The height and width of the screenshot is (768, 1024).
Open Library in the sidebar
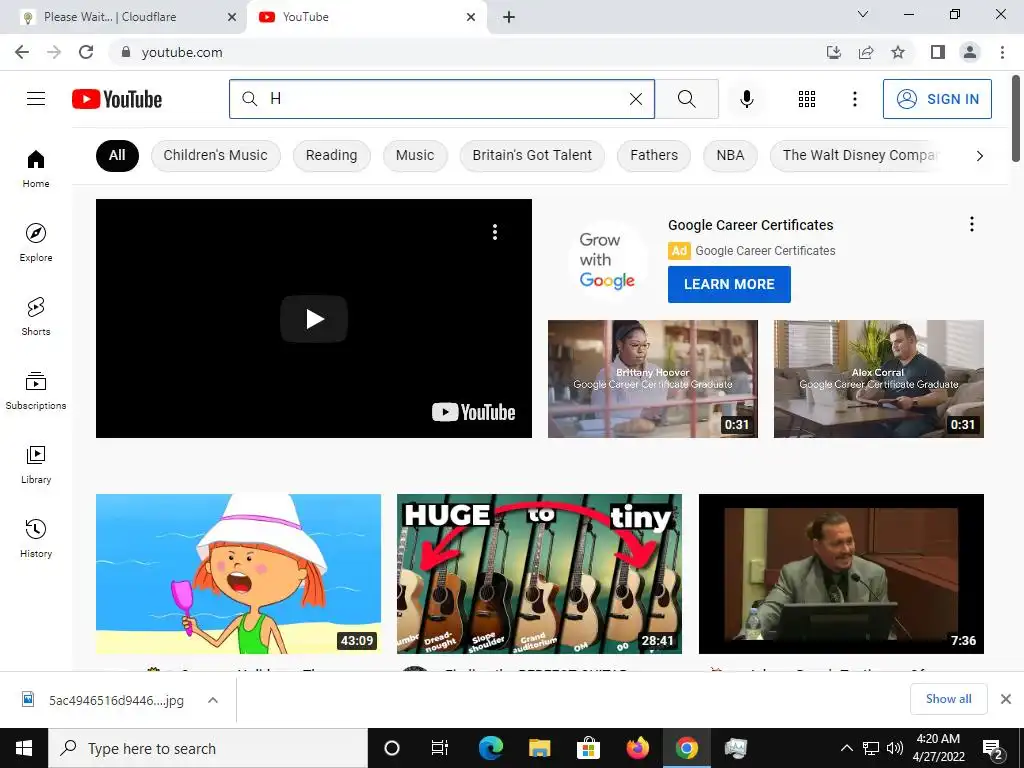click(36, 464)
